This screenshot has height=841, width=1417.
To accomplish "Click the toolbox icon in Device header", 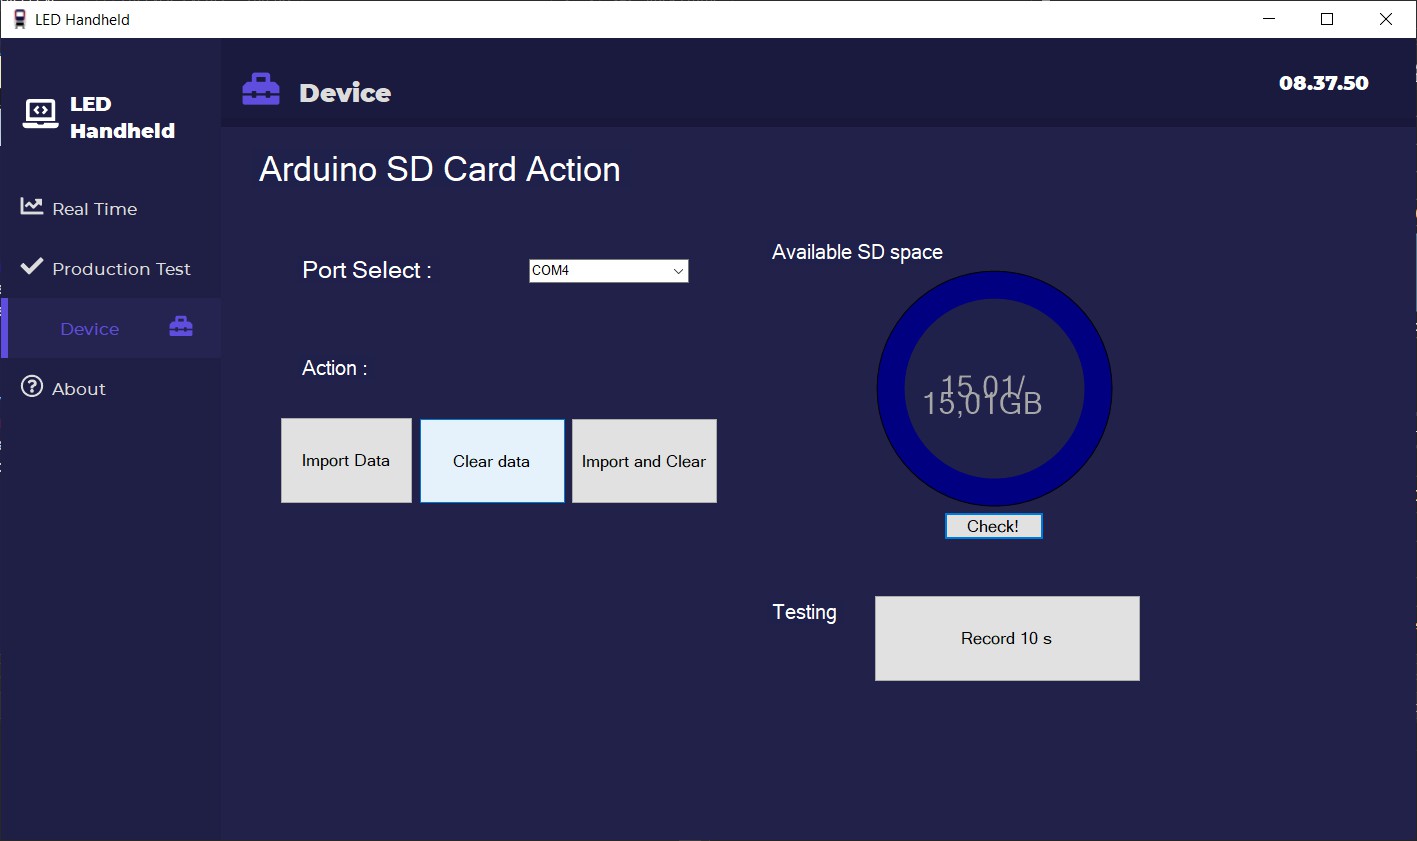I will [x=261, y=89].
